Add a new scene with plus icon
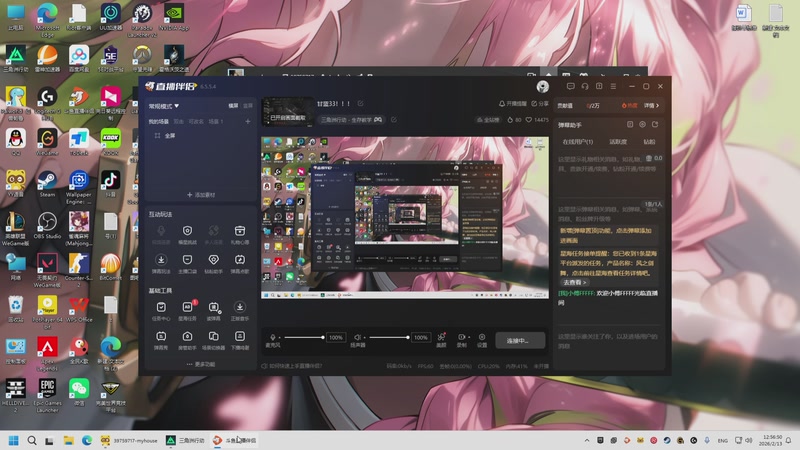This screenshot has height=450, width=800. tap(247, 121)
